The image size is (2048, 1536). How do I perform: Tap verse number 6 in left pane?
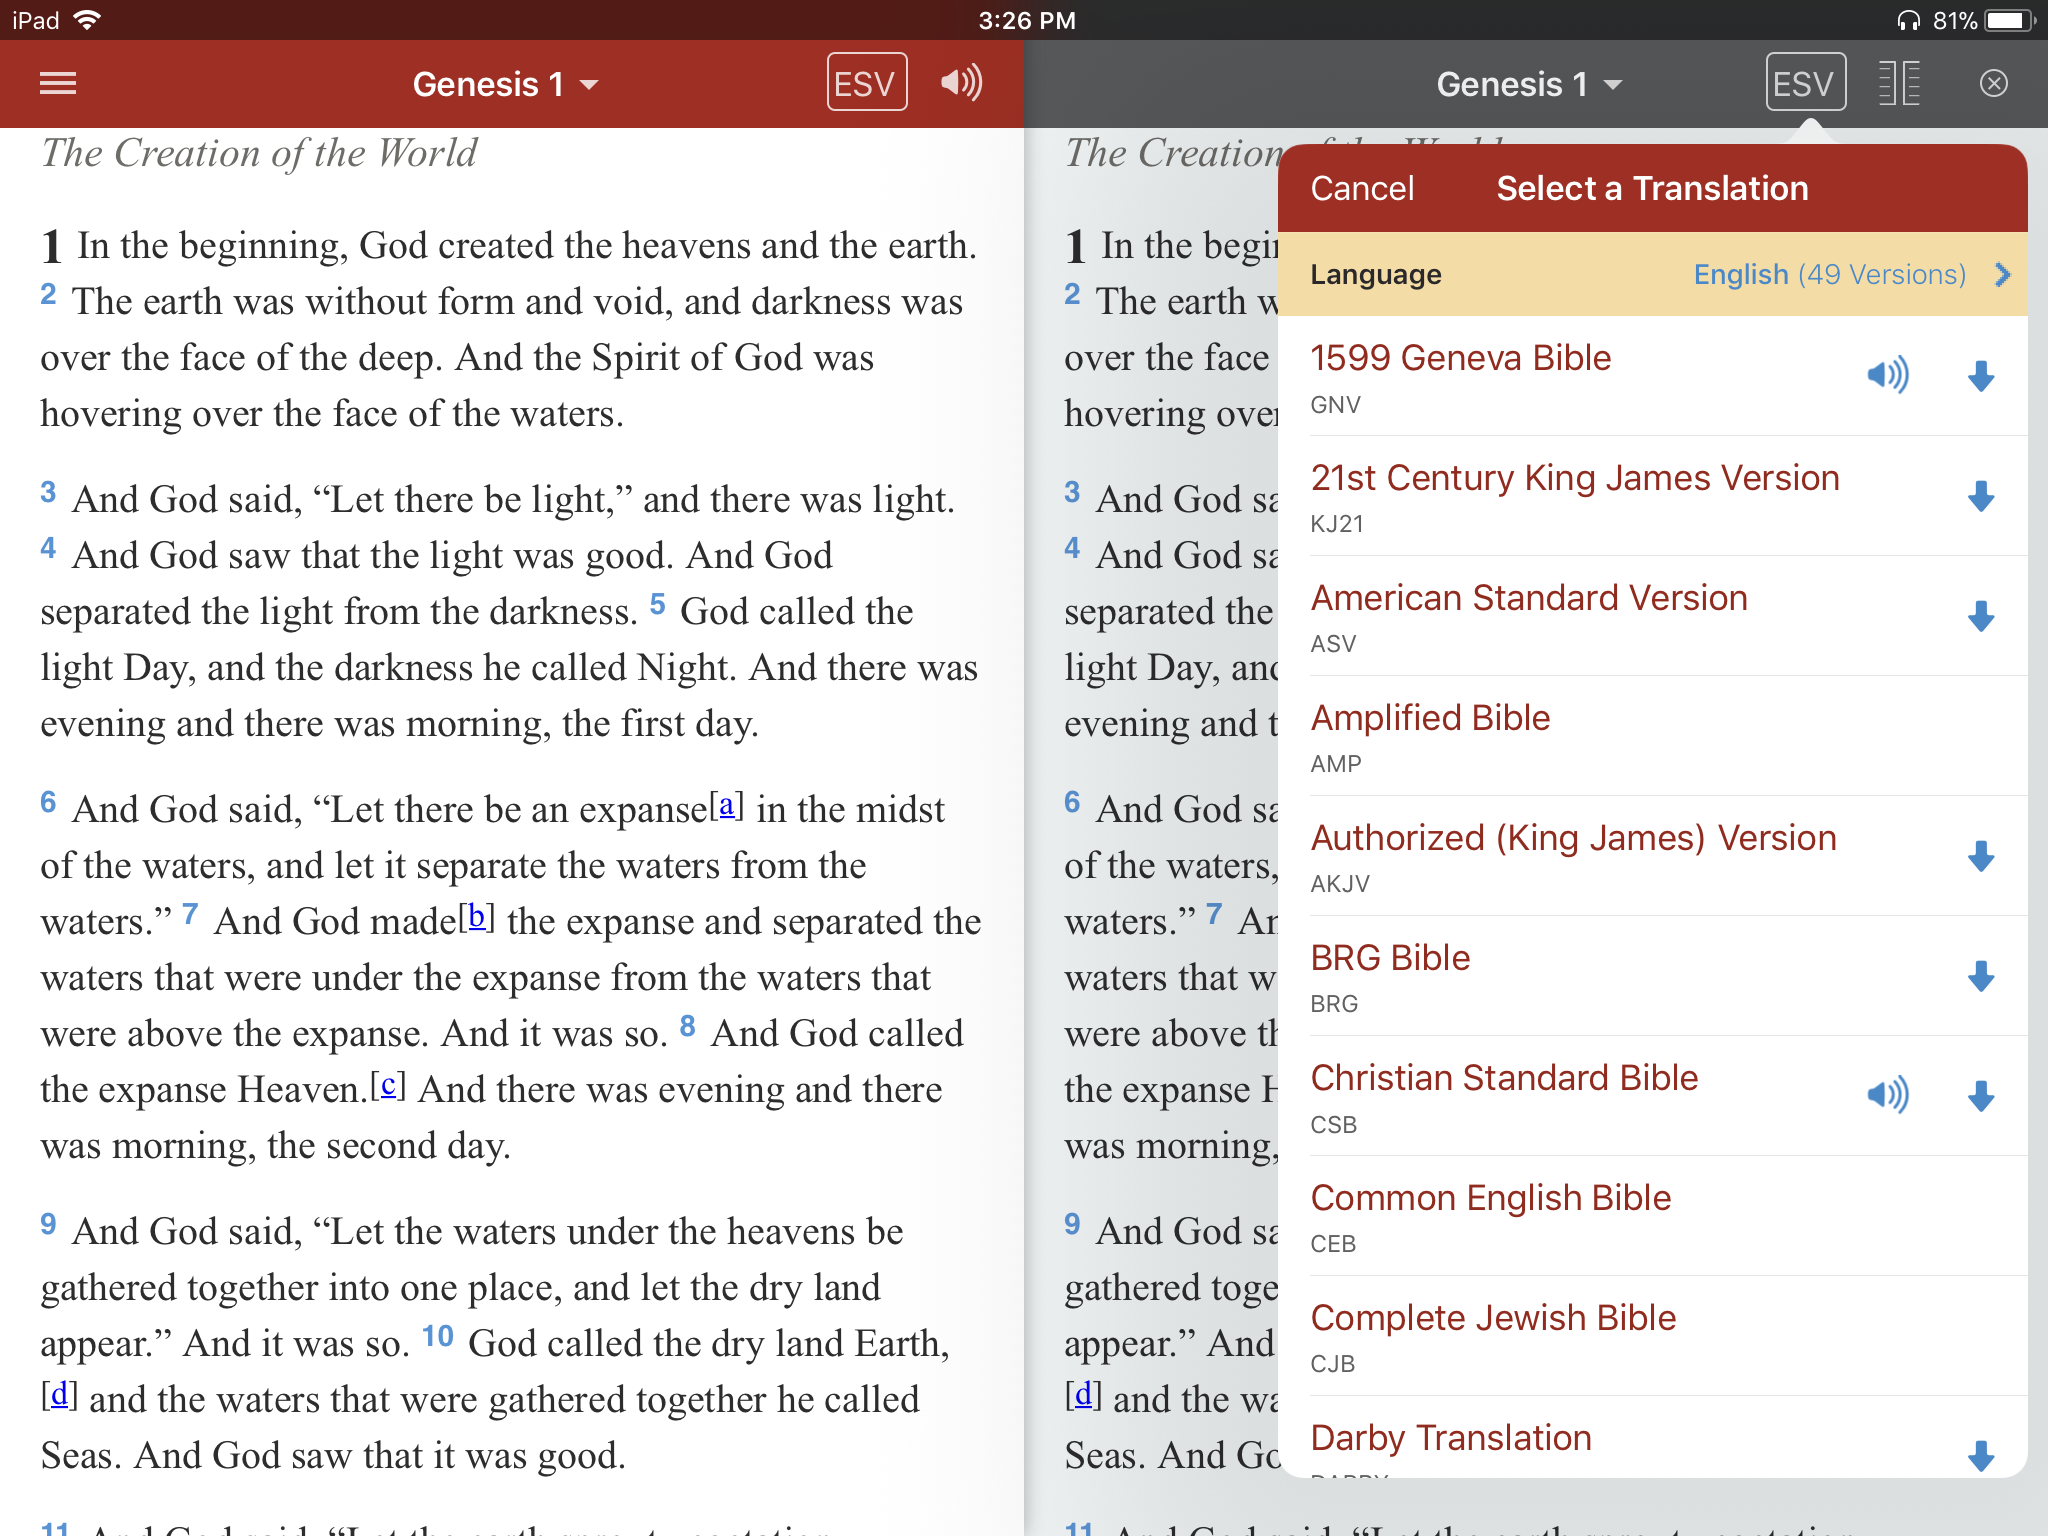[x=48, y=802]
